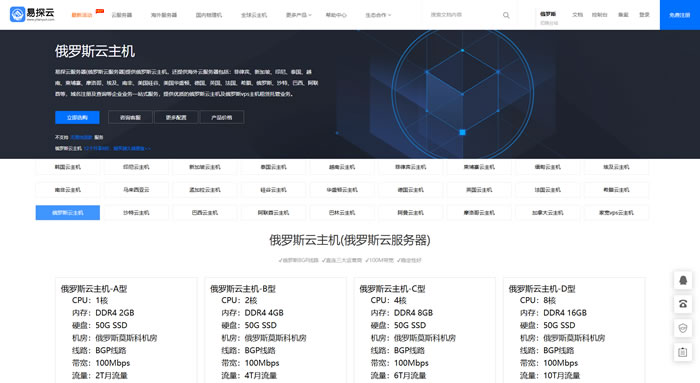Select the highlighted 俄罗斯云主机 tab
700x383 pixels.
point(68,212)
